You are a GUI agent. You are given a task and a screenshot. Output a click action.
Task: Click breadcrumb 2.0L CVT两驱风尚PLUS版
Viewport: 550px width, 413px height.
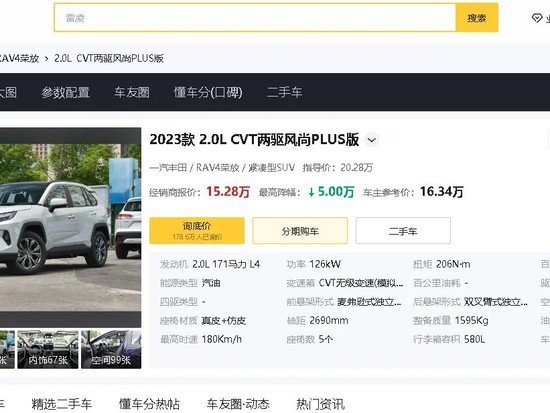pos(109,58)
